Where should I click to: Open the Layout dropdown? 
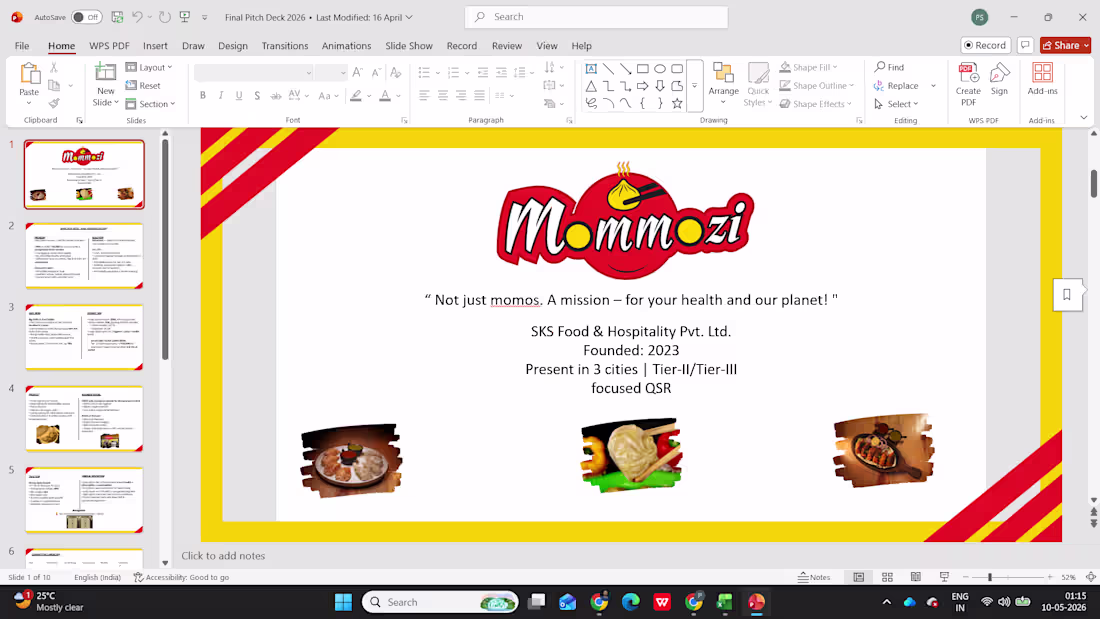point(149,67)
